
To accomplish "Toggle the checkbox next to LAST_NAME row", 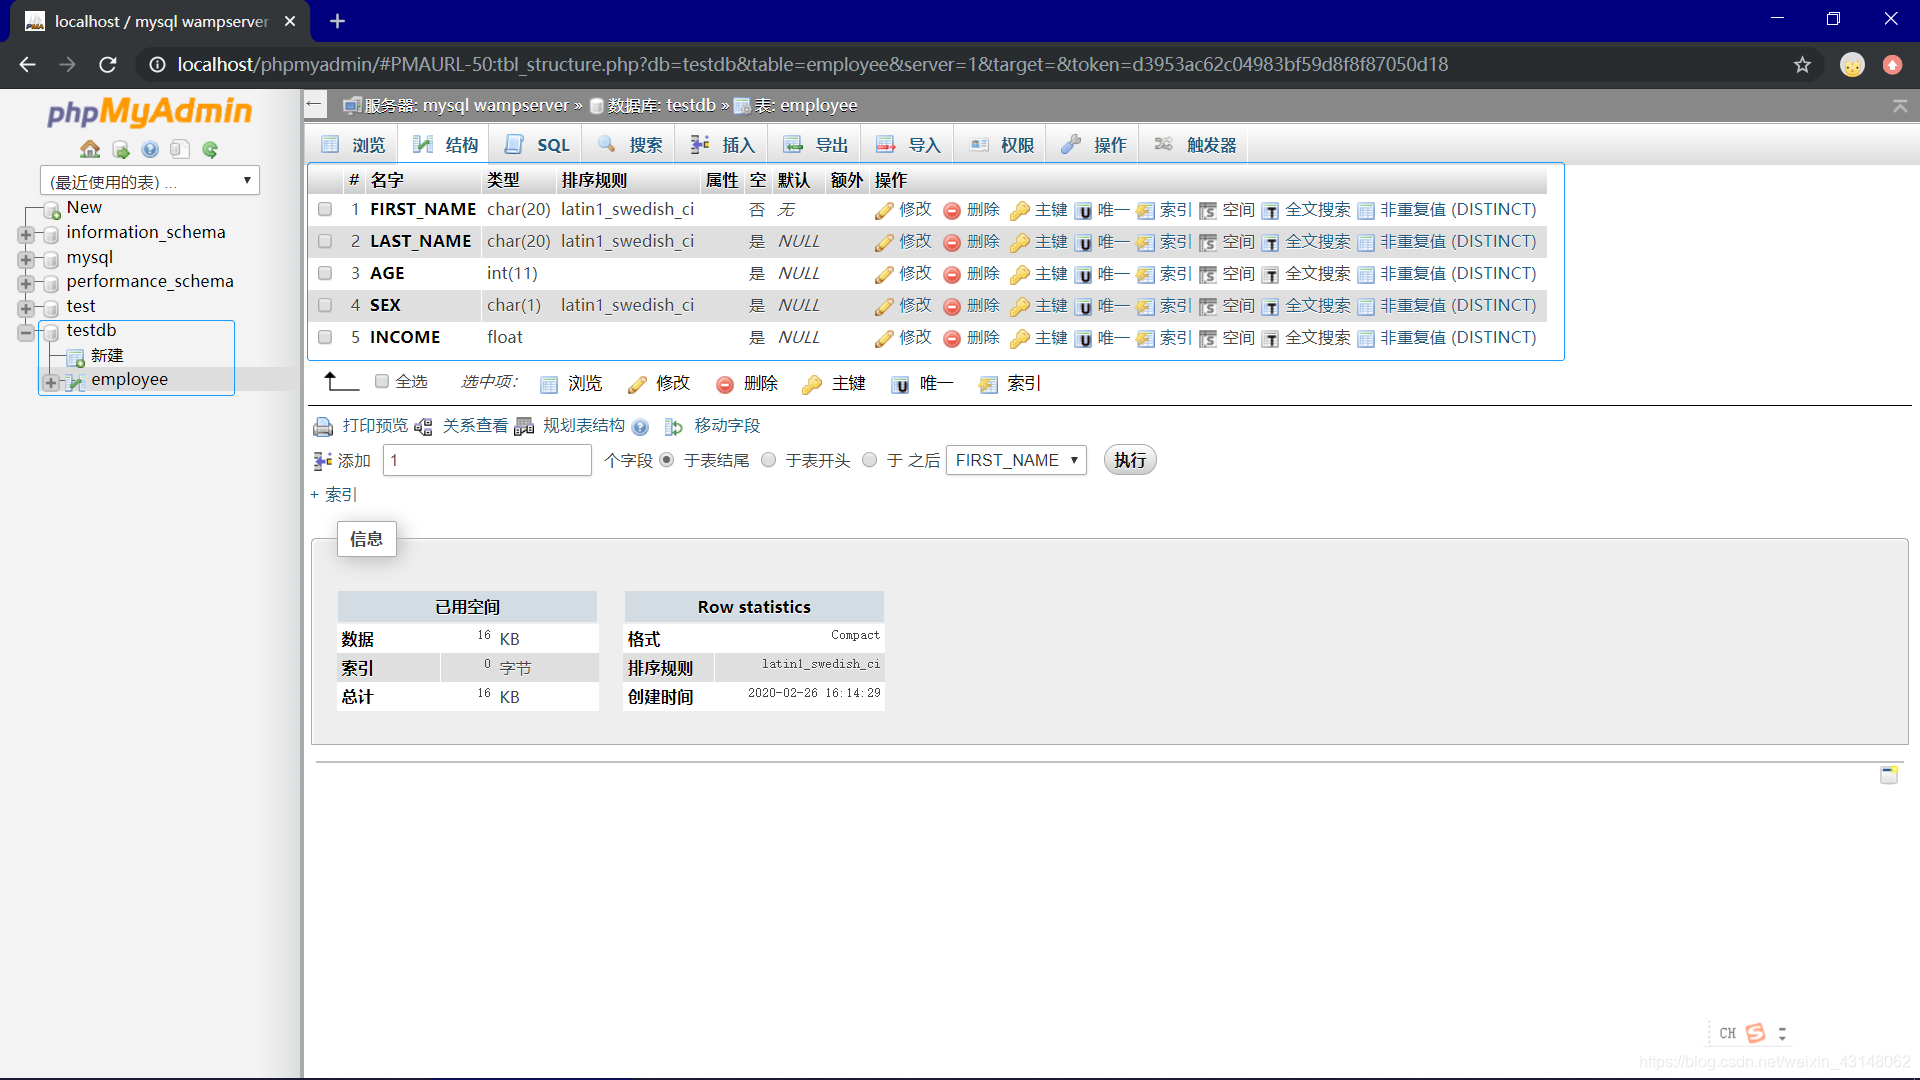I will tap(326, 241).
